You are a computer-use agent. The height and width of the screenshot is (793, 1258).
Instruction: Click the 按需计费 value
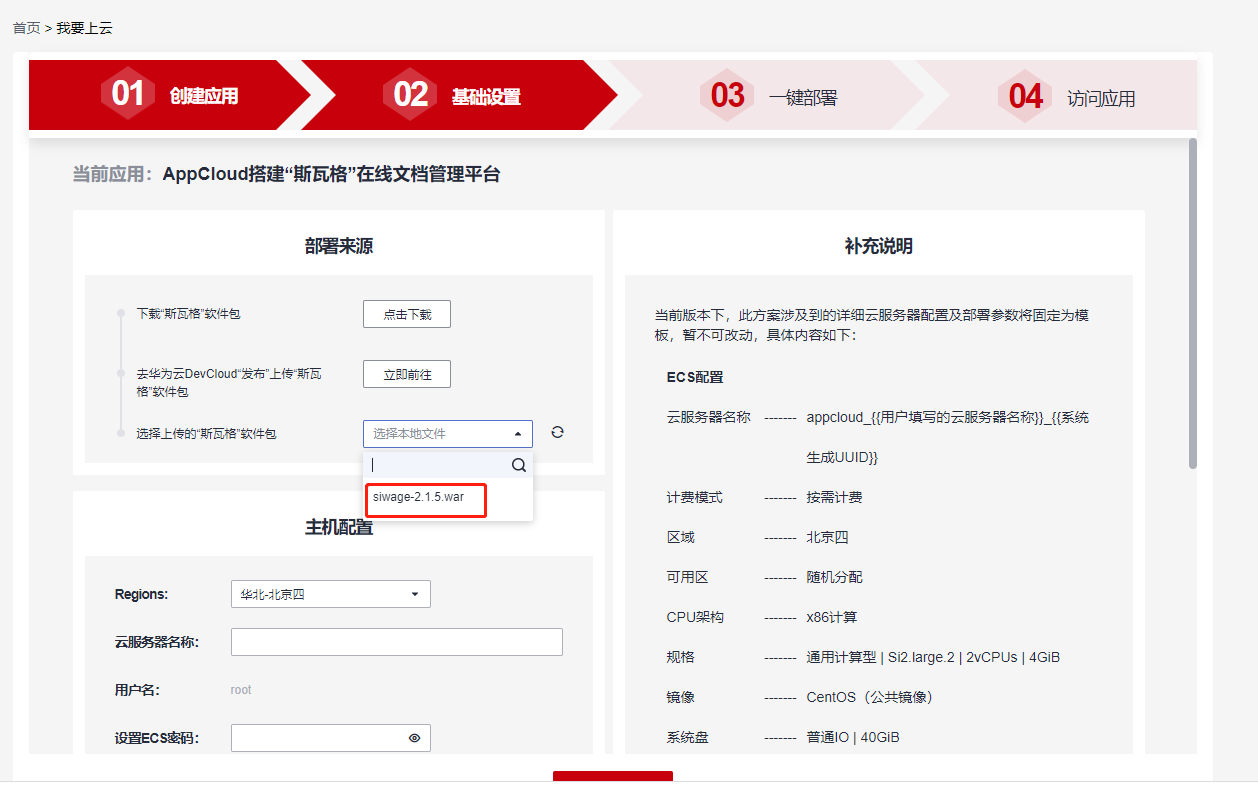tap(834, 497)
